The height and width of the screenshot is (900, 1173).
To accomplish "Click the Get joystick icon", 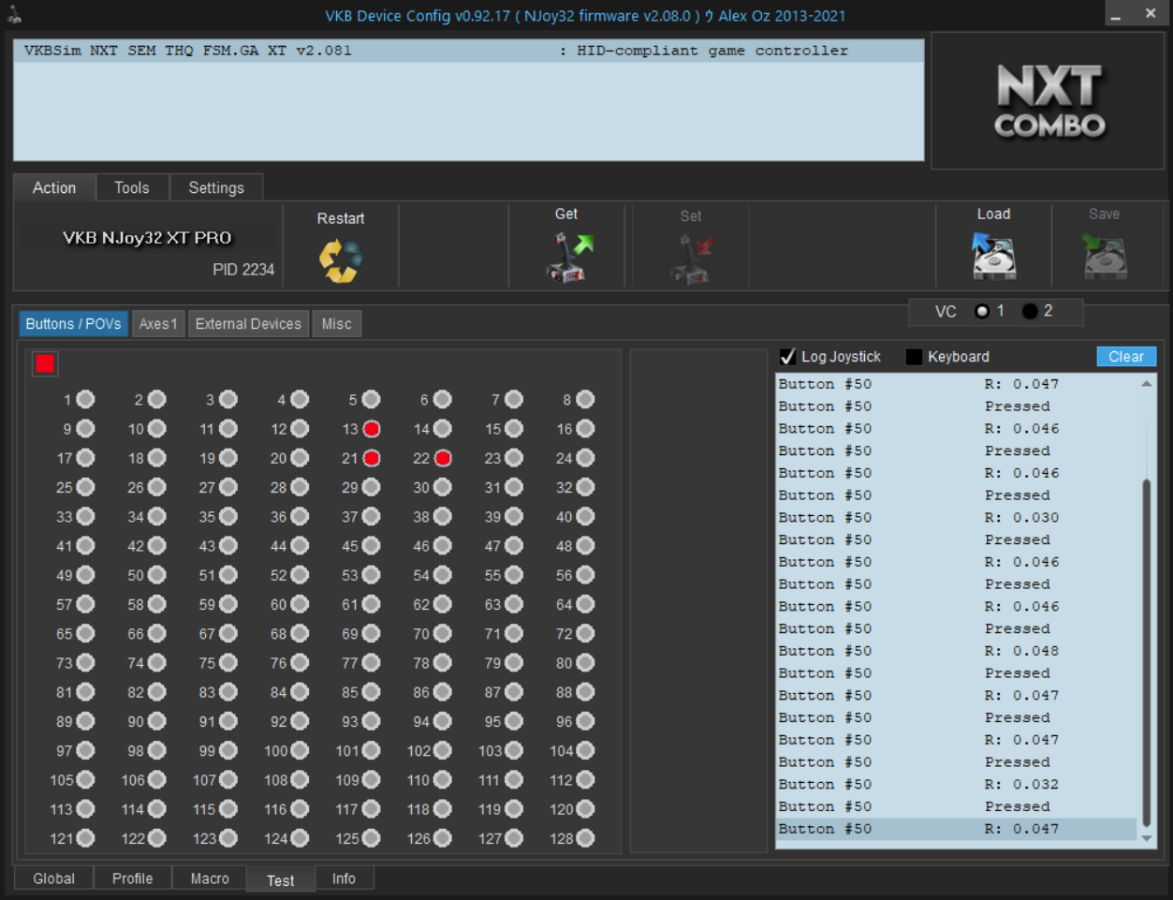I will pyautogui.click(x=566, y=257).
